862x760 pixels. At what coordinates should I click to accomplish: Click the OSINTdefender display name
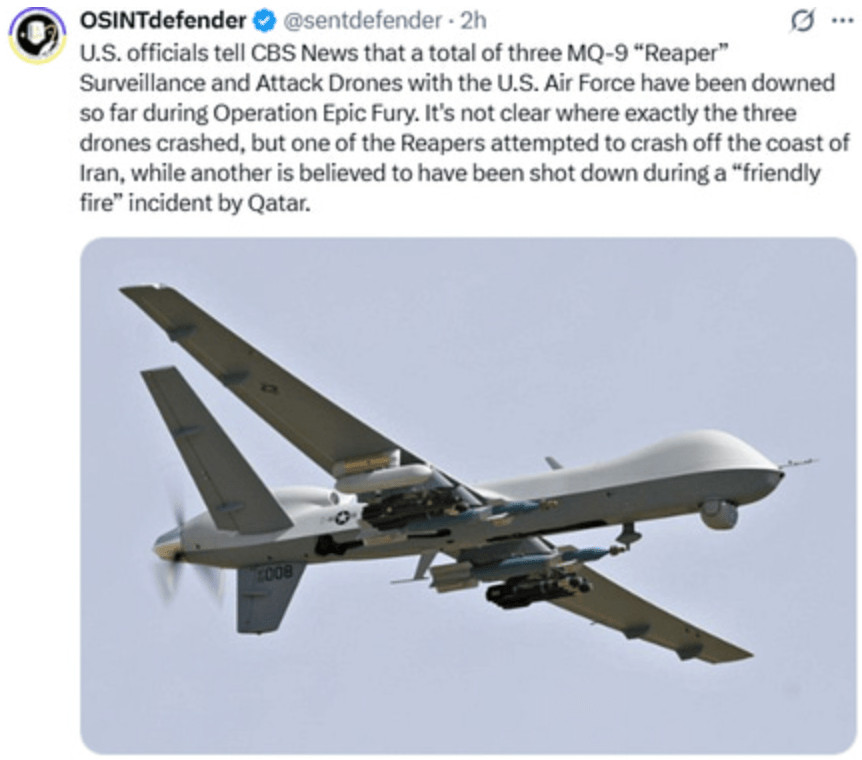[x=163, y=21]
